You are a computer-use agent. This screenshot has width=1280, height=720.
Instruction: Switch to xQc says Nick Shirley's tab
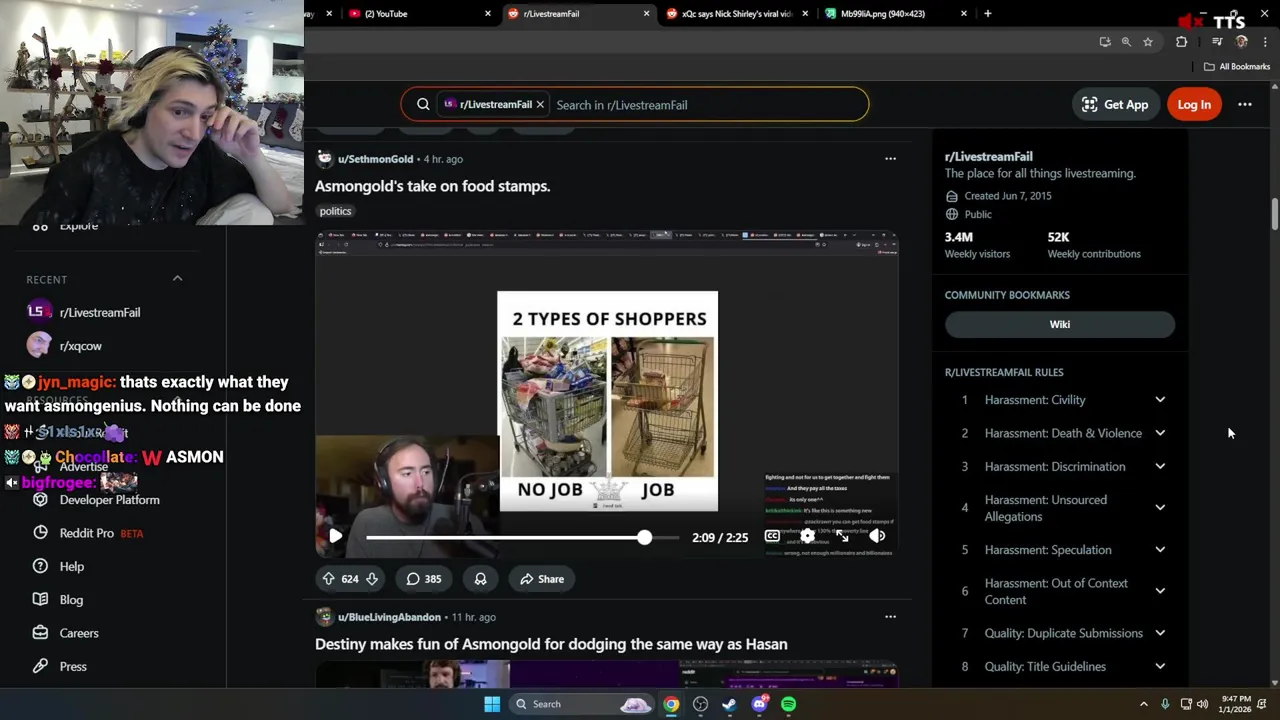(x=735, y=14)
